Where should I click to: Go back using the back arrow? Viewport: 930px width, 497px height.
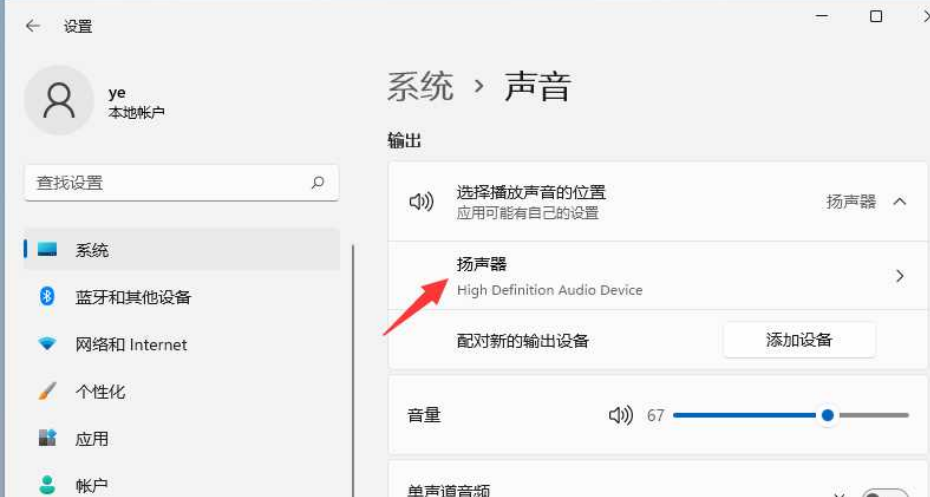33,26
